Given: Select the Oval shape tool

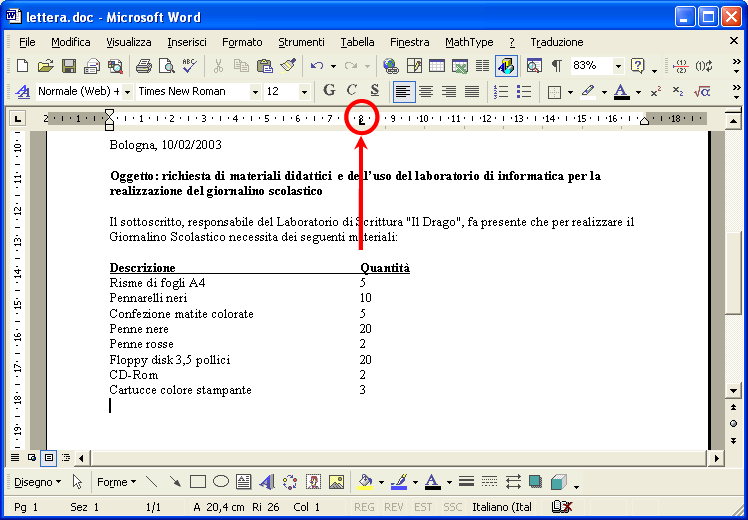Looking at the screenshot, I should pos(220,482).
